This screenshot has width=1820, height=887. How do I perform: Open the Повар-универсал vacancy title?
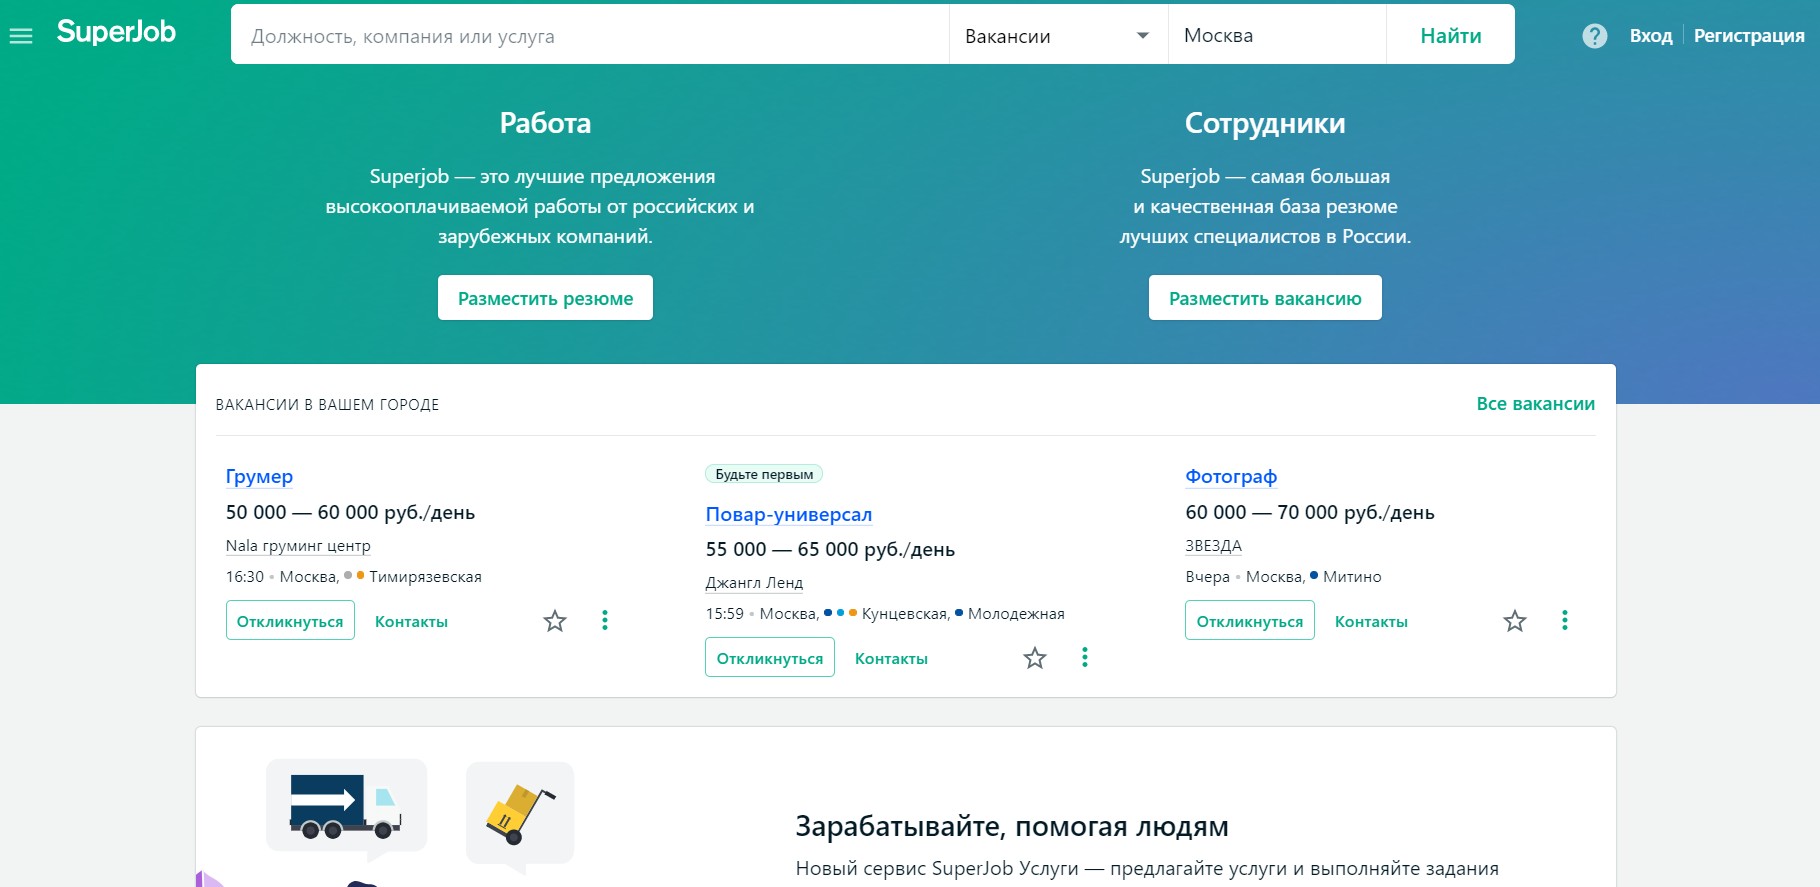pos(789,514)
